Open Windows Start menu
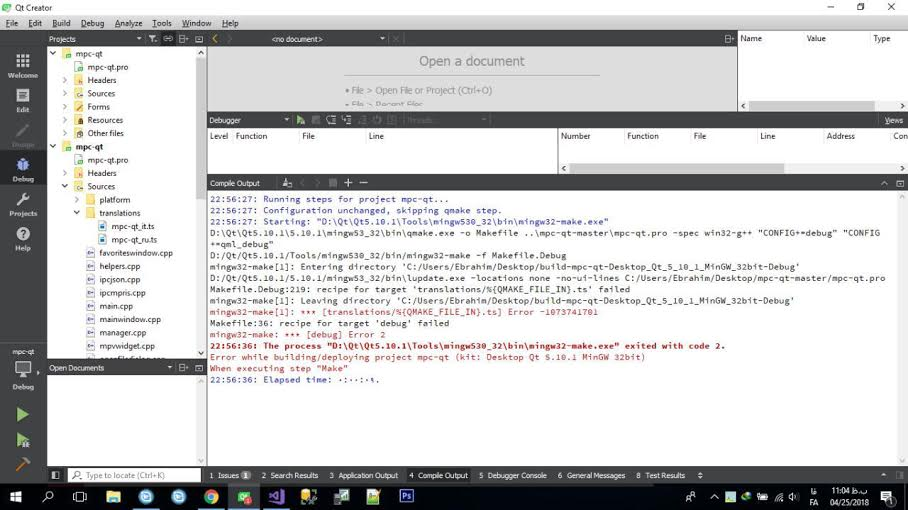The height and width of the screenshot is (510, 908). coord(16,497)
